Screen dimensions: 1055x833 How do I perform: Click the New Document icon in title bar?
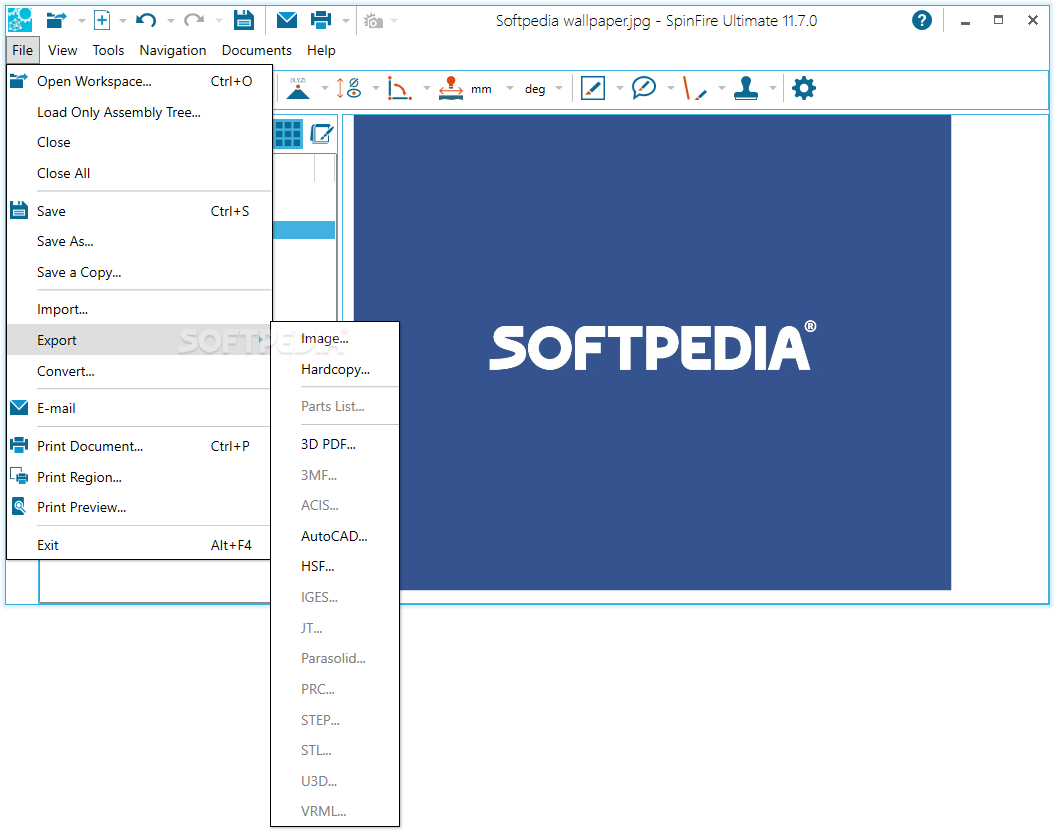pyautogui.click(x=102, y=20)
